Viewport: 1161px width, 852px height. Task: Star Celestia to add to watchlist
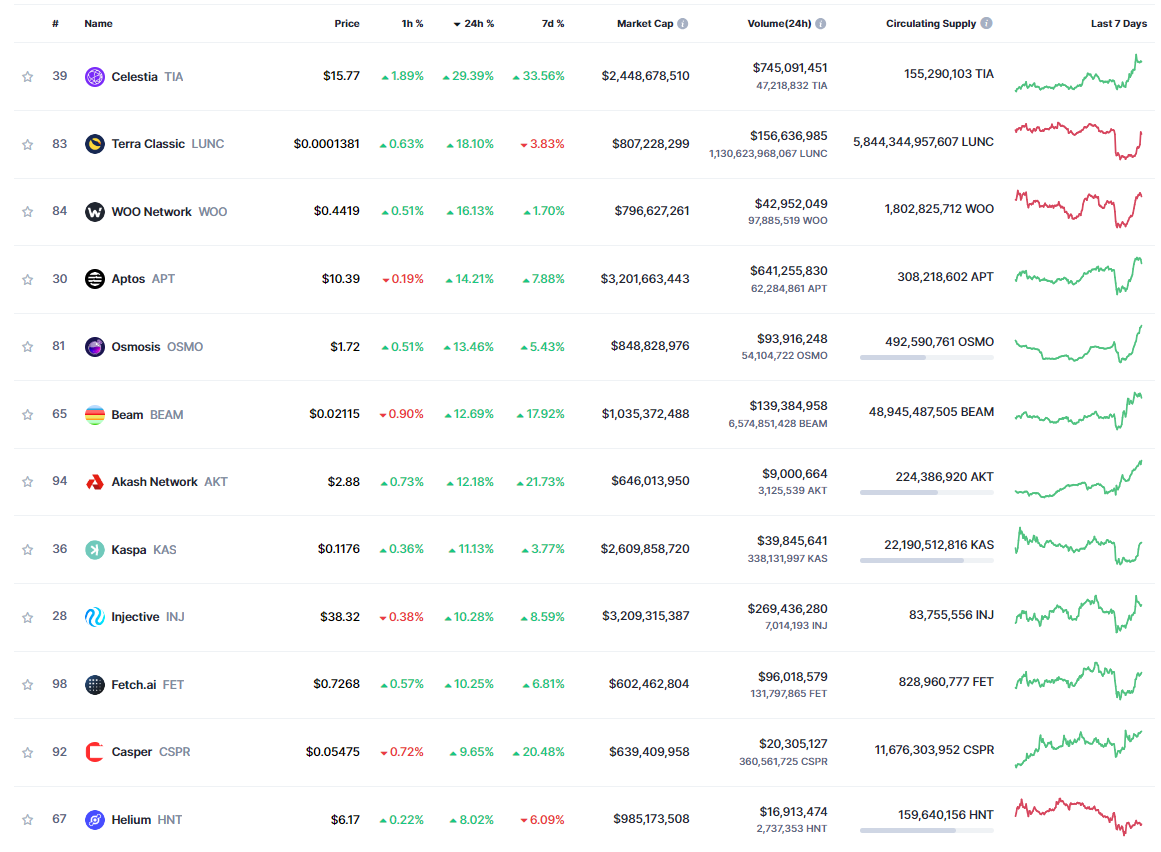28,76
